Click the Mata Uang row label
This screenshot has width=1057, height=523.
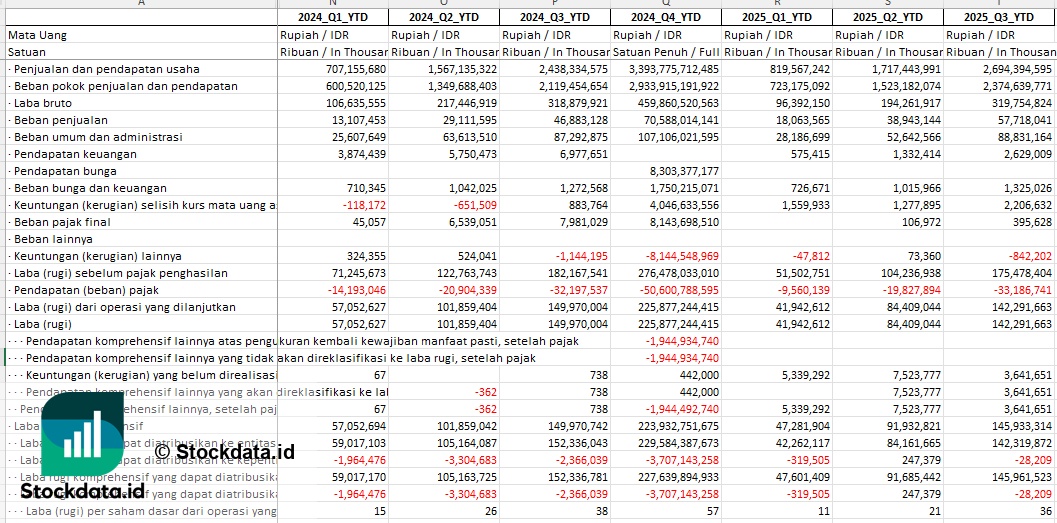(37, 35)
